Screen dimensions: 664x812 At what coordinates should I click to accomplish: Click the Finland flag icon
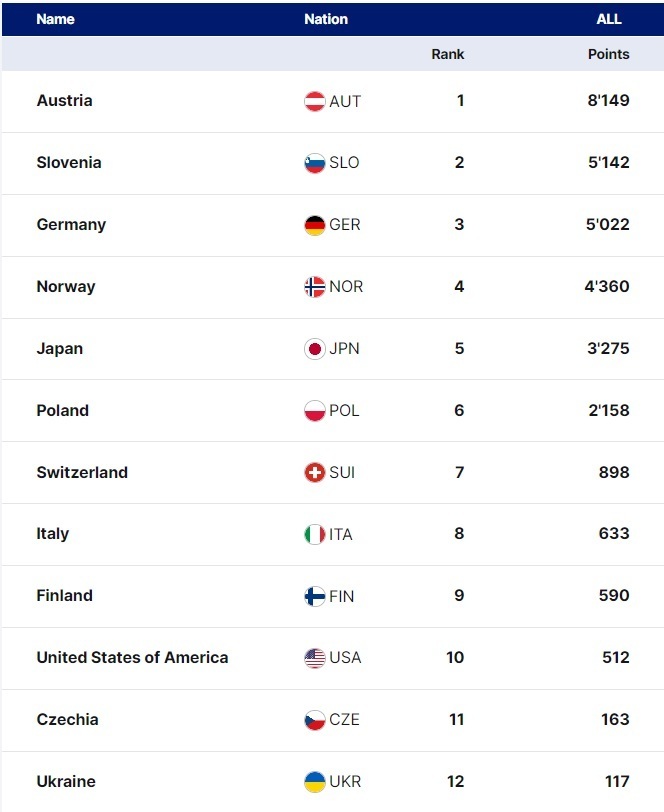(315, 596)
